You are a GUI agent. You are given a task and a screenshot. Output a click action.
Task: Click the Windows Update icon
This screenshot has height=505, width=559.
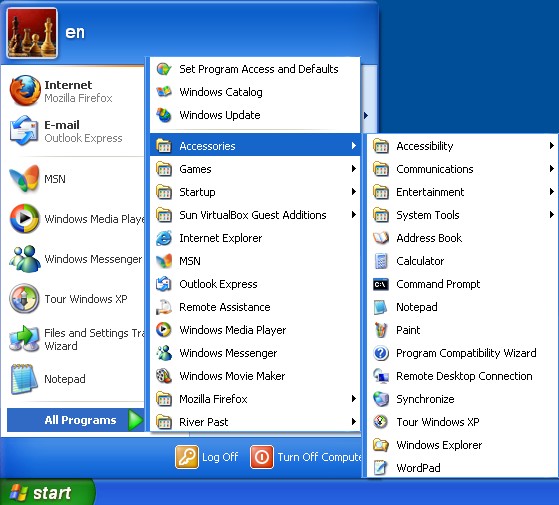point(164,115)
